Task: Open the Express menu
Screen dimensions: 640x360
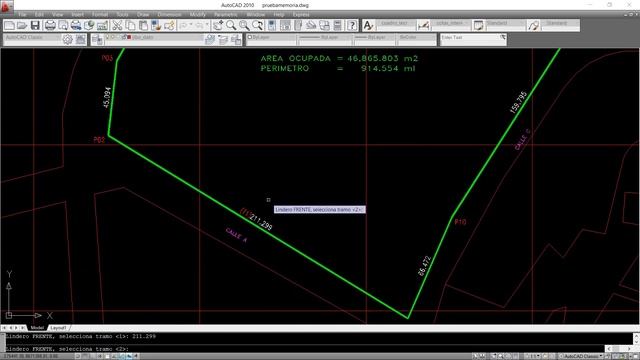Action: tap(301, 14)
